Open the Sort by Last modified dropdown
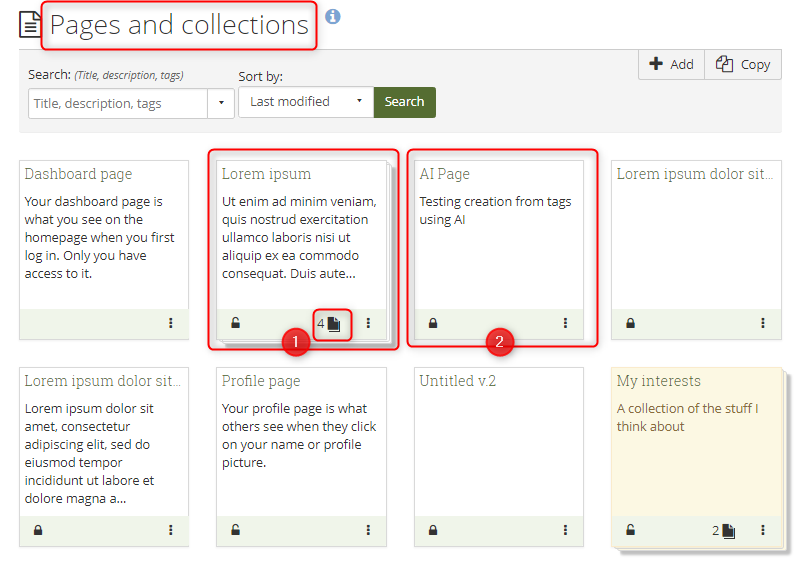Image resolution: width=797 pixels, height=571 pixels. 305,102
